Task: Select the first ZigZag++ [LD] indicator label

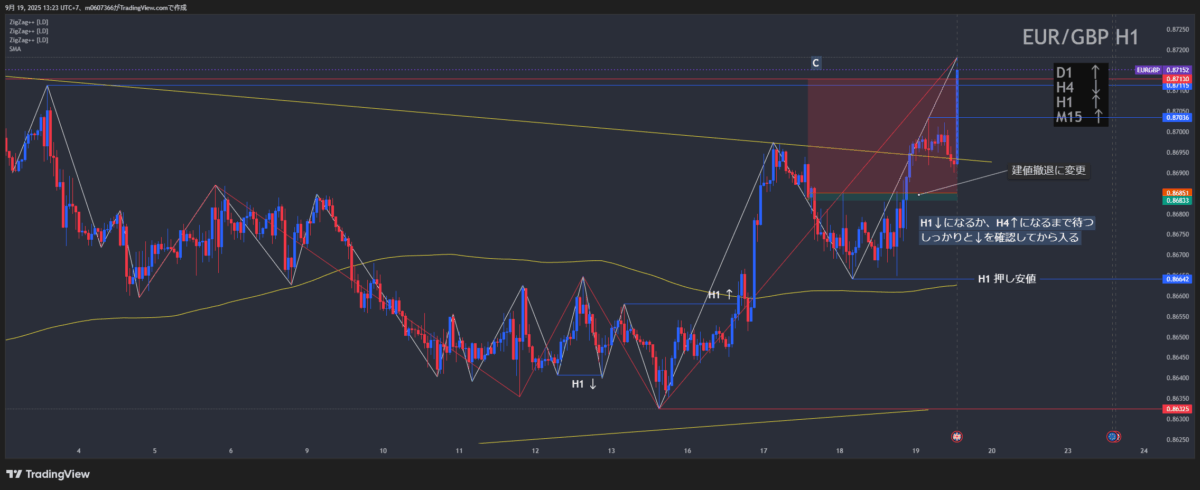Action: [x=28, y=21]
